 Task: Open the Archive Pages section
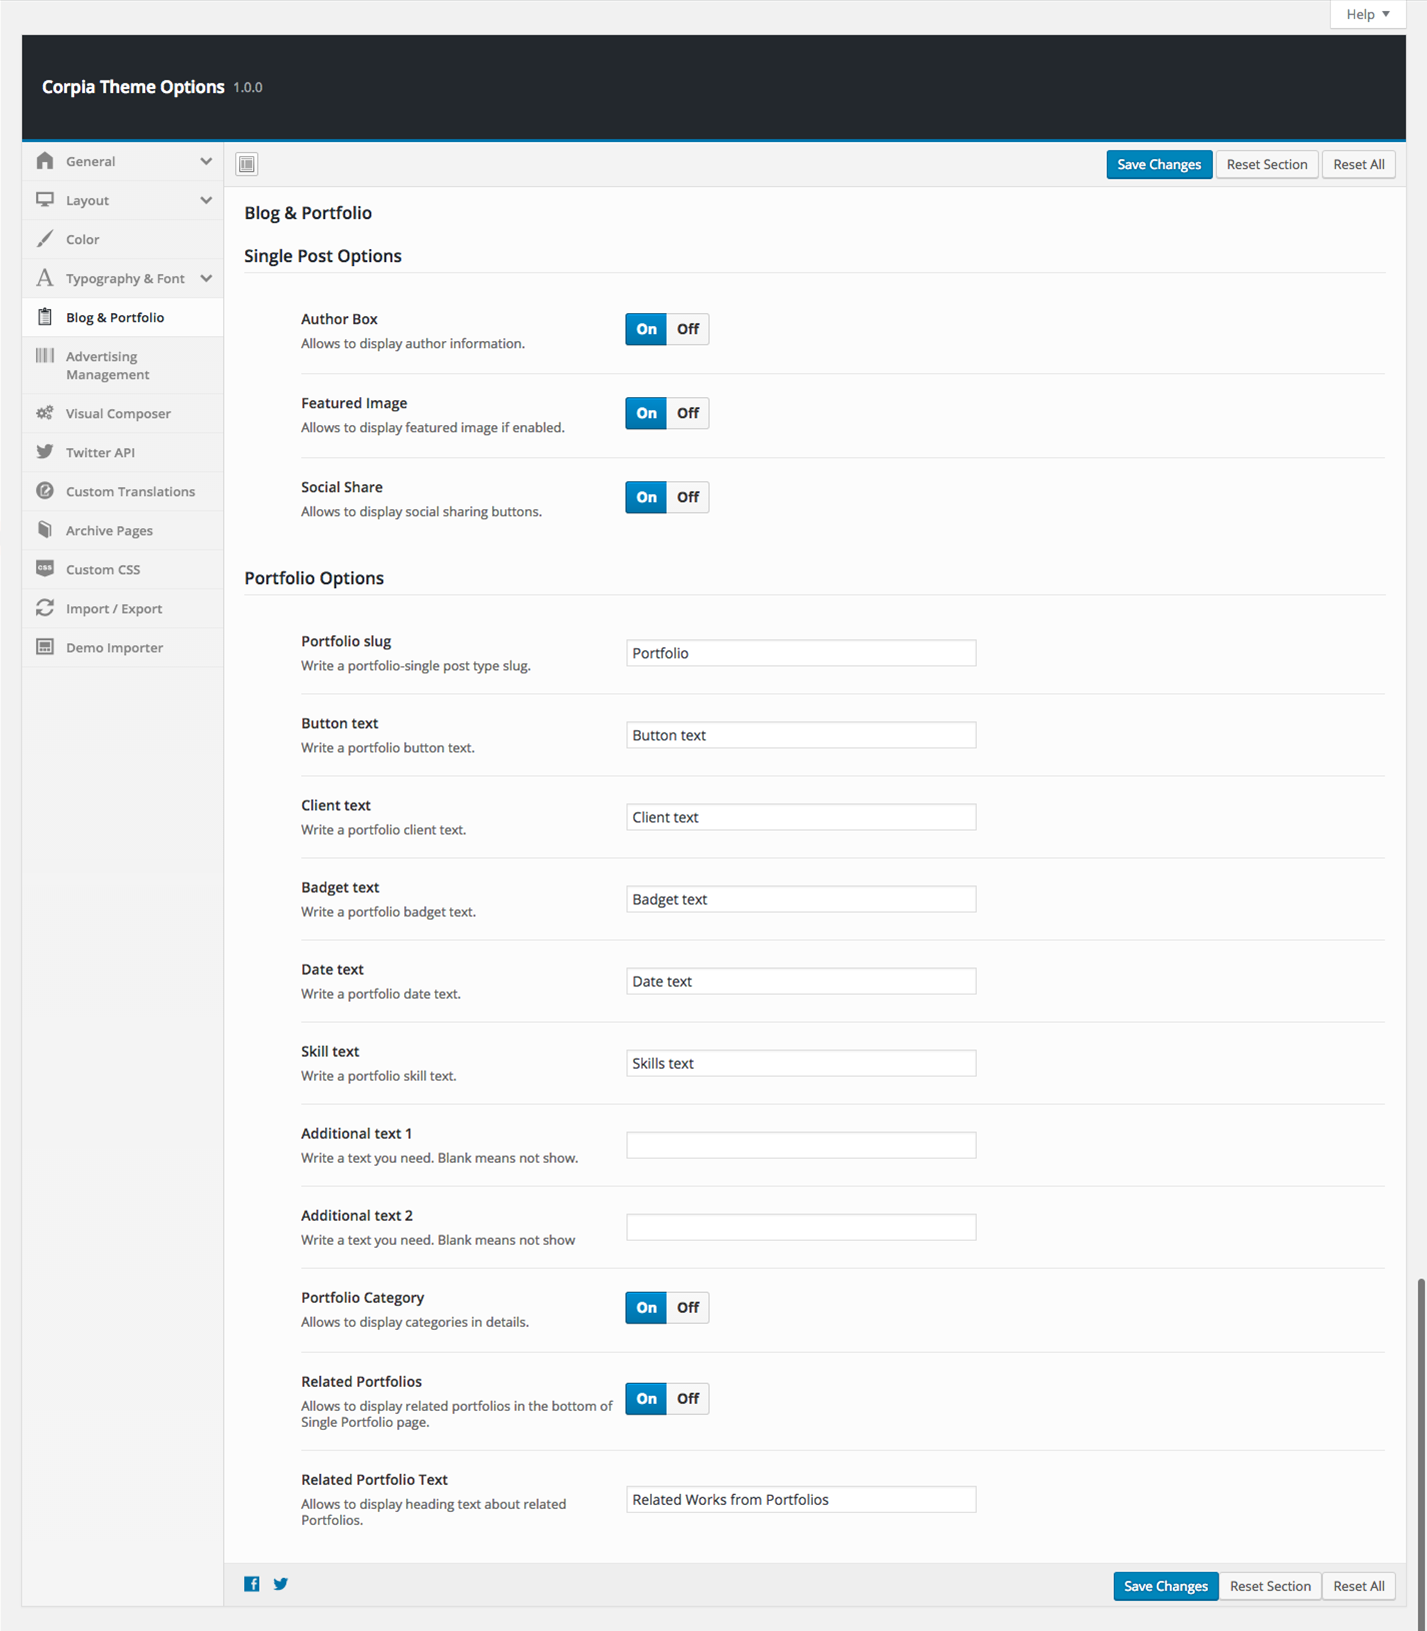[109, 531]
